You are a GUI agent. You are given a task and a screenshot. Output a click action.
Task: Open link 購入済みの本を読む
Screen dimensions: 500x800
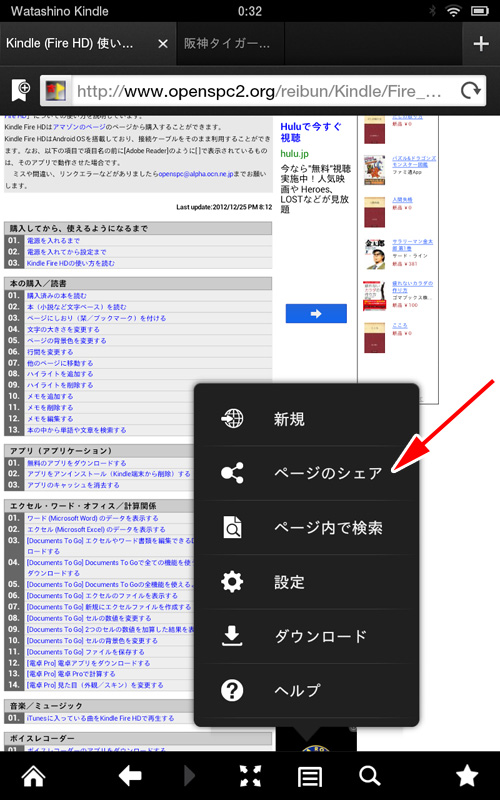point(57,296)
